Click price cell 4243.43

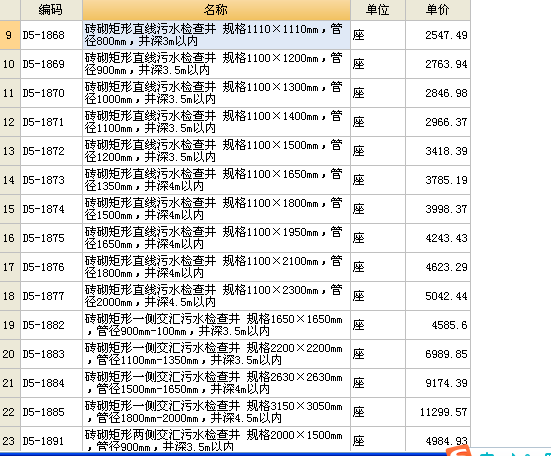(x=438, y=238)
